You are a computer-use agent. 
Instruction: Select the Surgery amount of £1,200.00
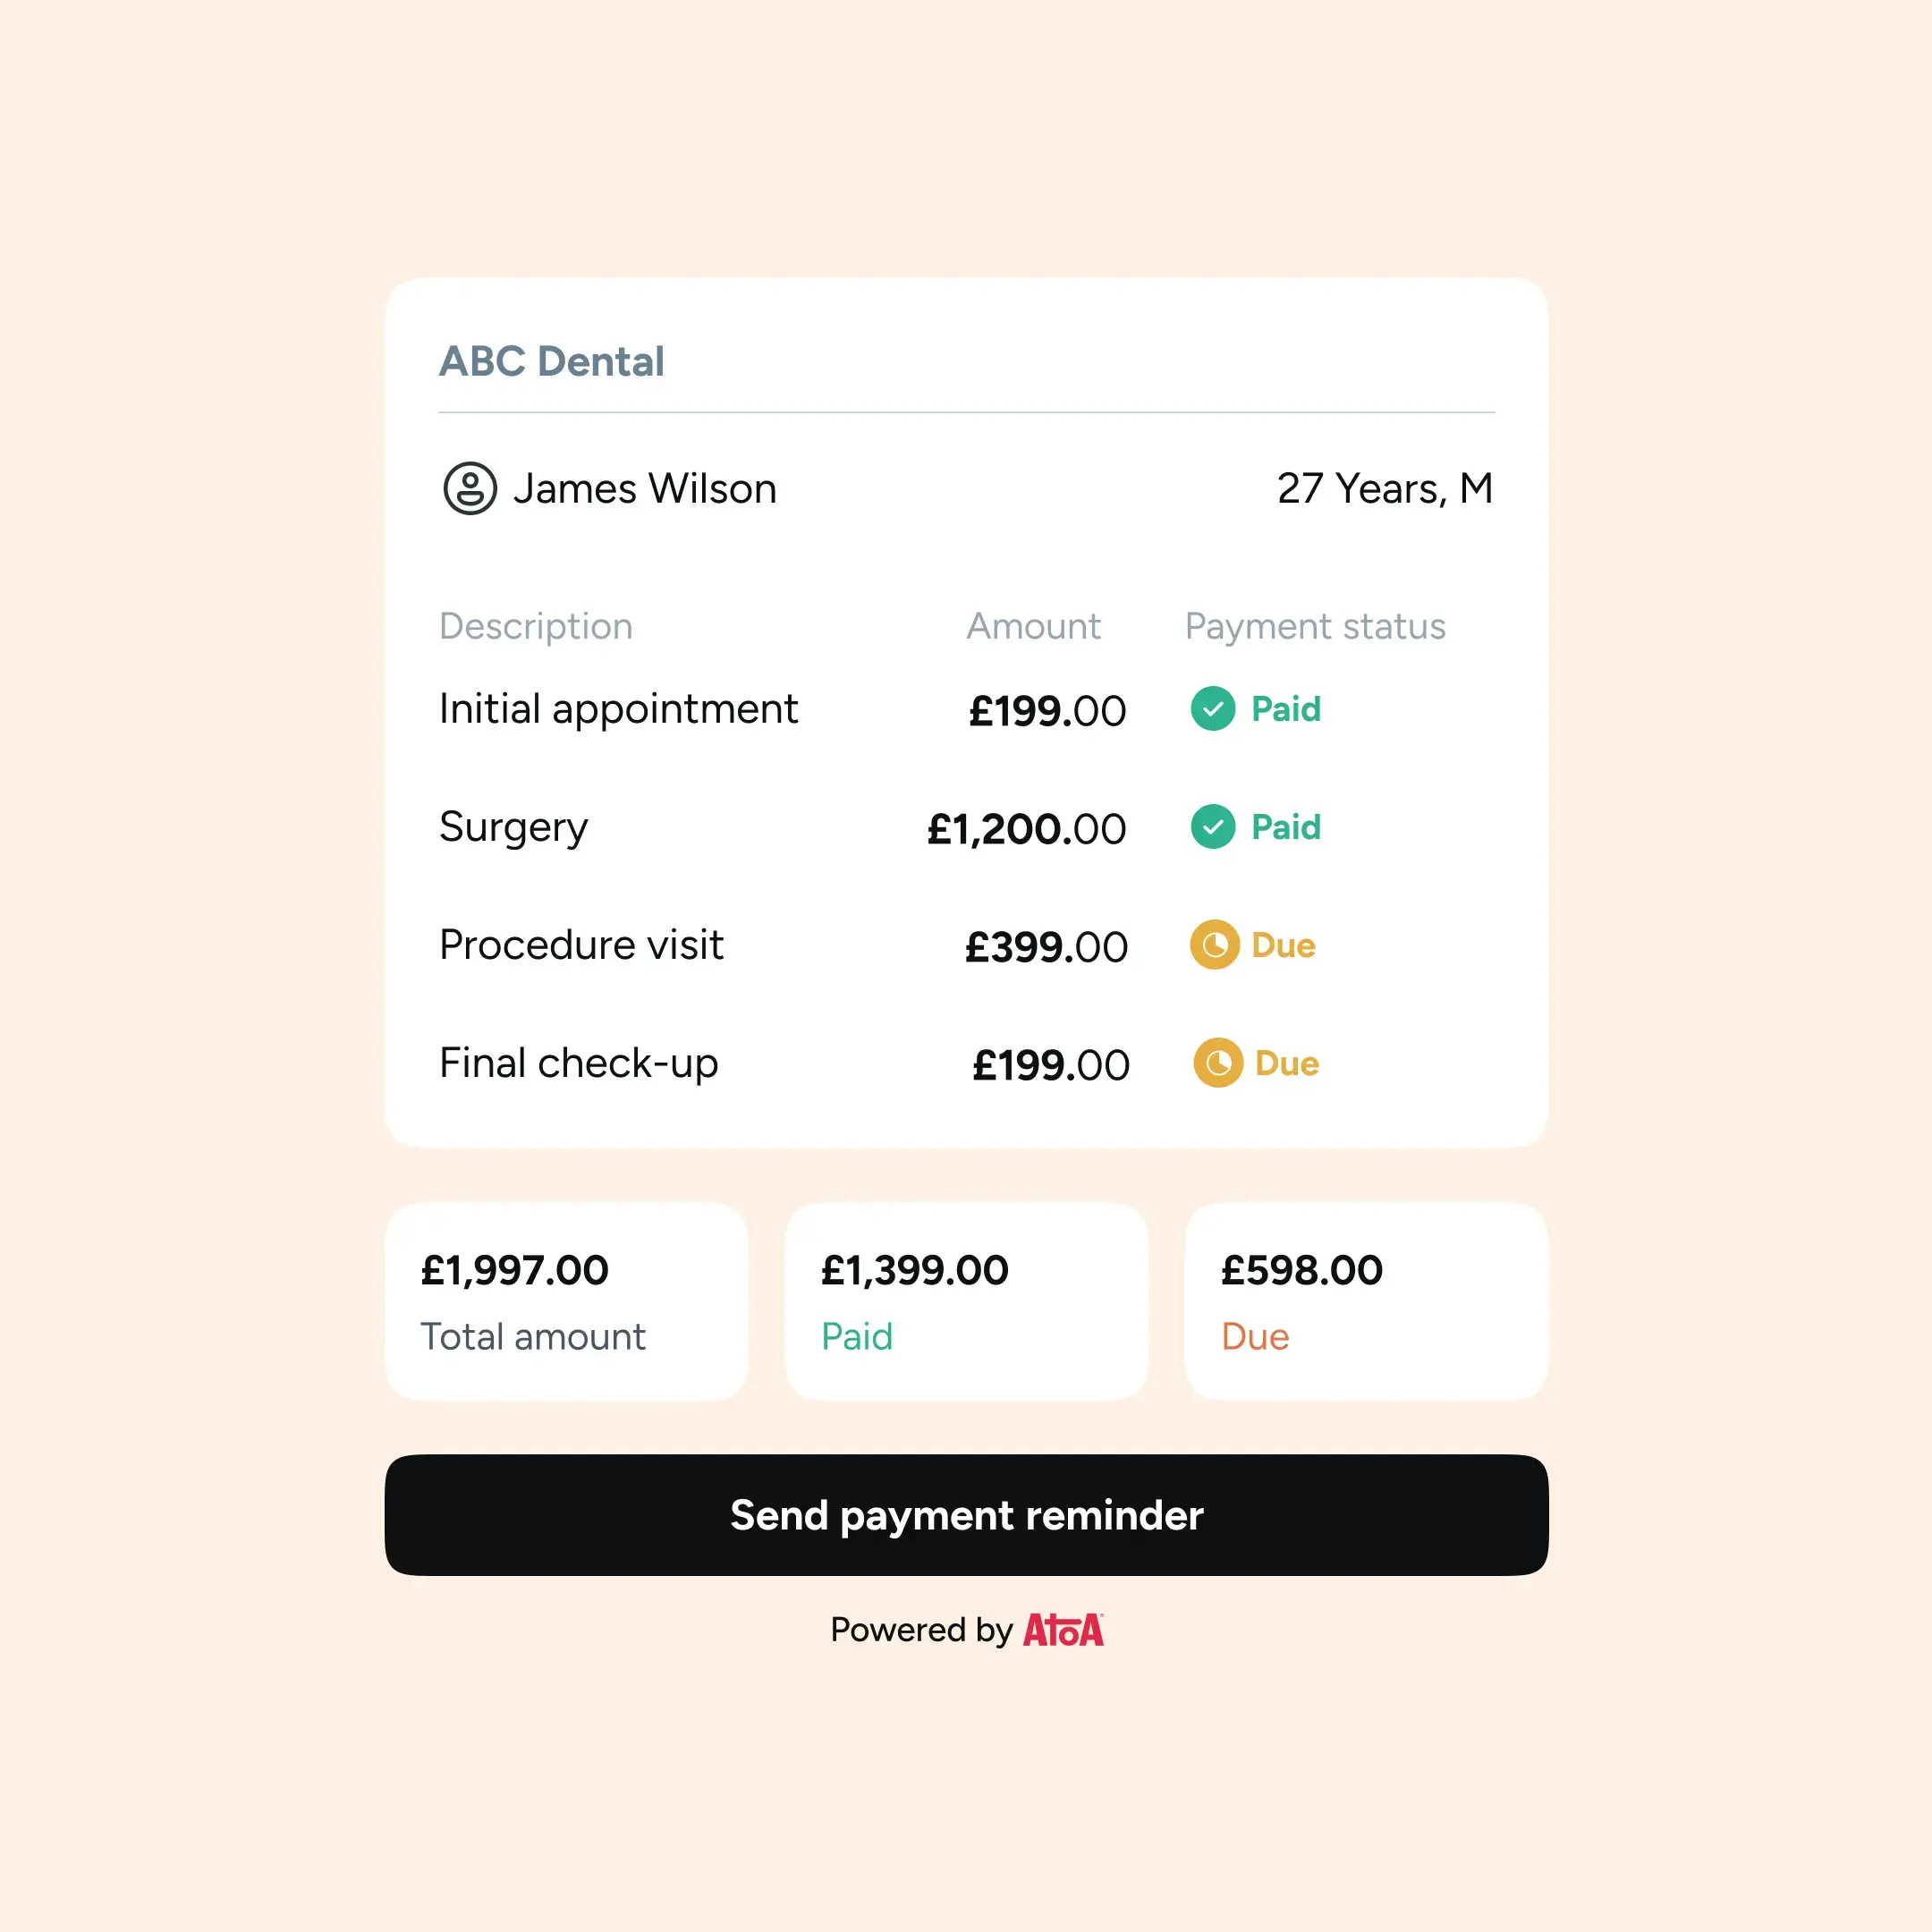click(1026, 829)
